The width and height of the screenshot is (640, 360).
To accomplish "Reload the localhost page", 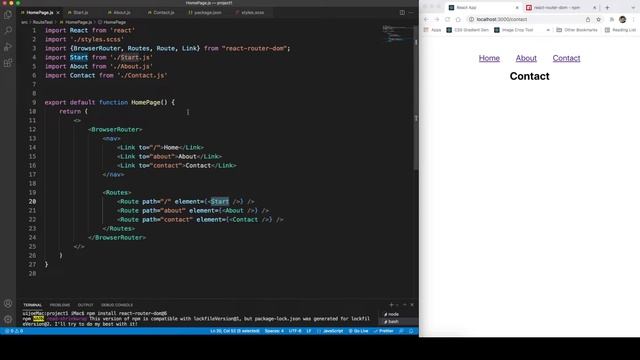I will click(447, 19).
